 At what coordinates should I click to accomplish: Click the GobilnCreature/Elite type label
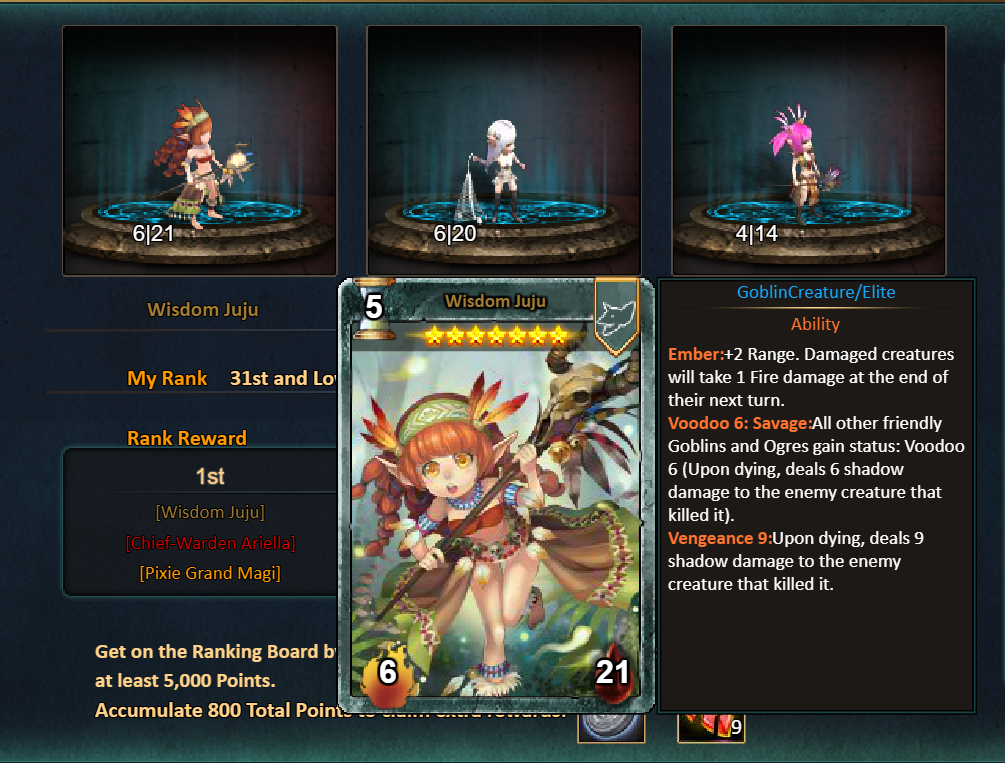pyautogui.click(x=816, y=292)
